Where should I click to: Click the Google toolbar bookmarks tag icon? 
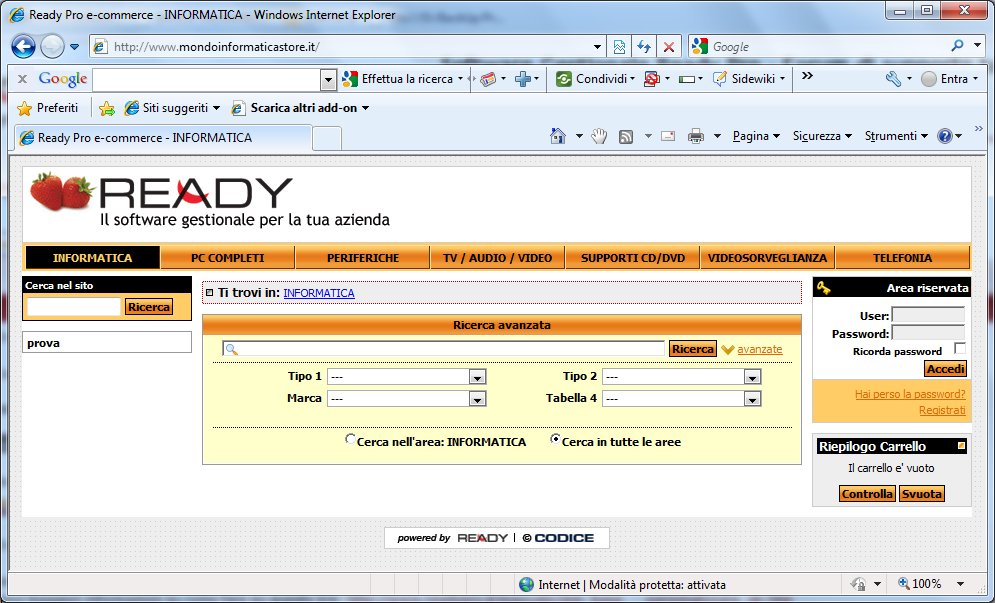tap(487, 79)
